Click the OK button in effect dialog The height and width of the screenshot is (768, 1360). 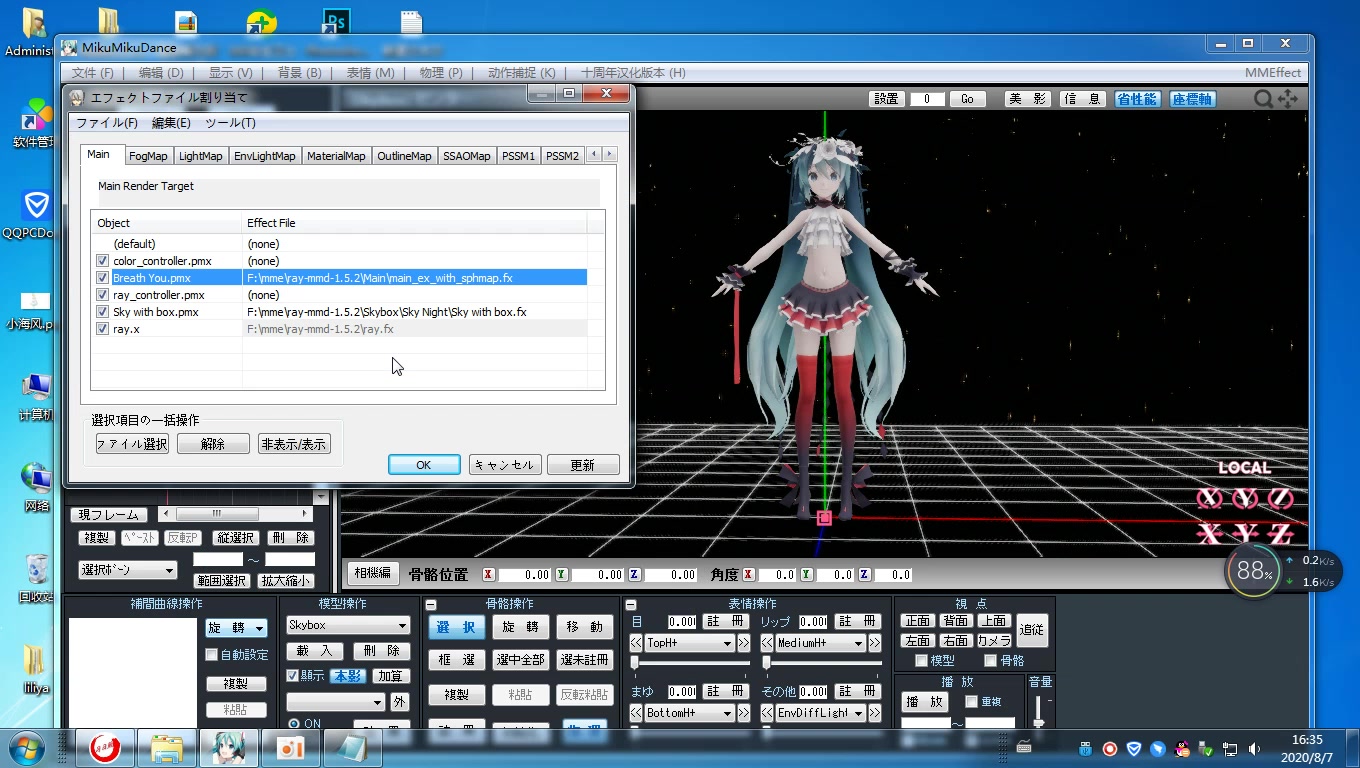pyautogui.click(x=424, y=465)
